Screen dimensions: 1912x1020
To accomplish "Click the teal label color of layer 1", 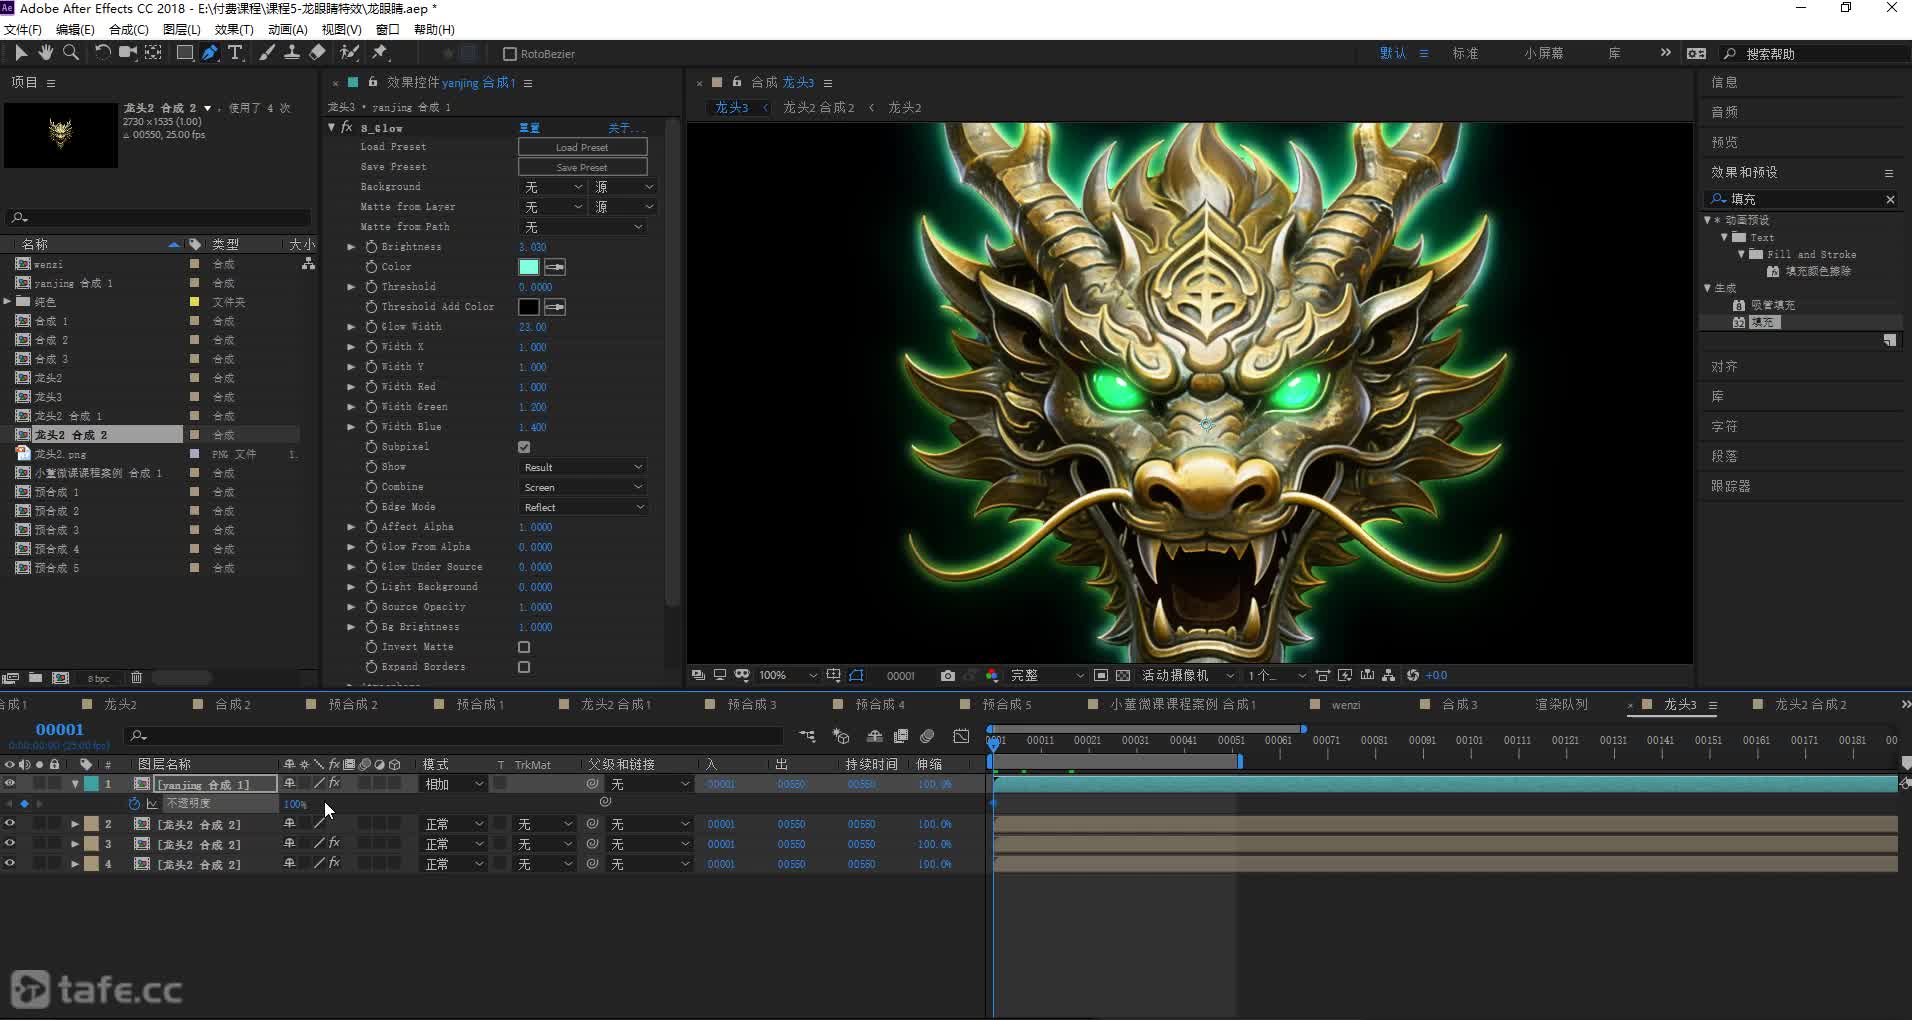I will 91,784.
